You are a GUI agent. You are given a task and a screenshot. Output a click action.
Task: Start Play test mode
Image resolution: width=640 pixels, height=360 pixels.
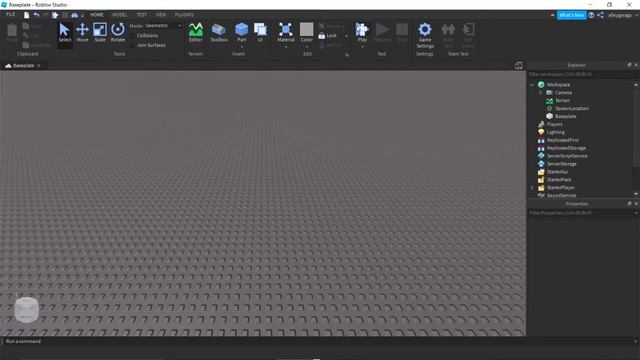pos(362,32)
